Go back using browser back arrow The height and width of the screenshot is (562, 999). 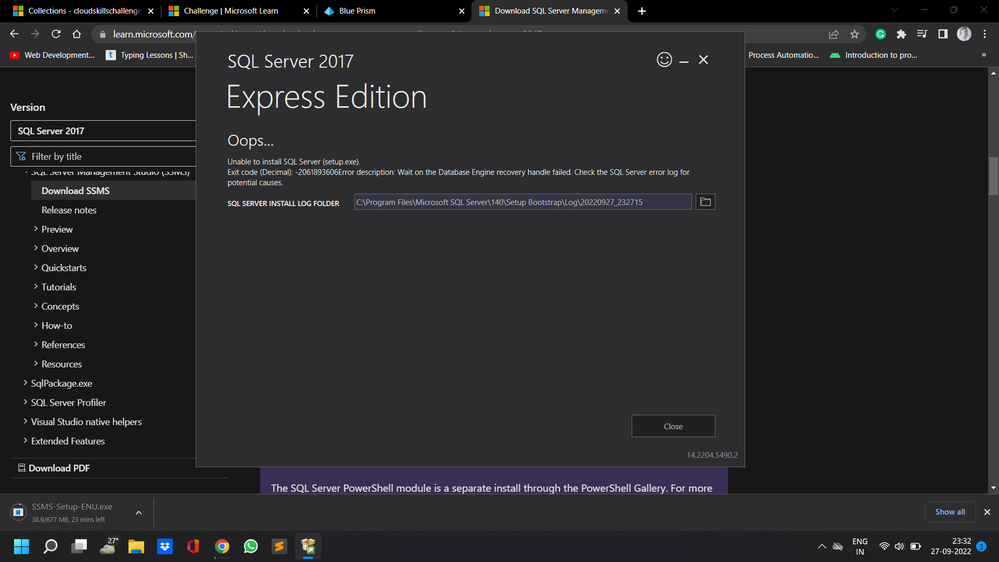click(x=14, y=34)
